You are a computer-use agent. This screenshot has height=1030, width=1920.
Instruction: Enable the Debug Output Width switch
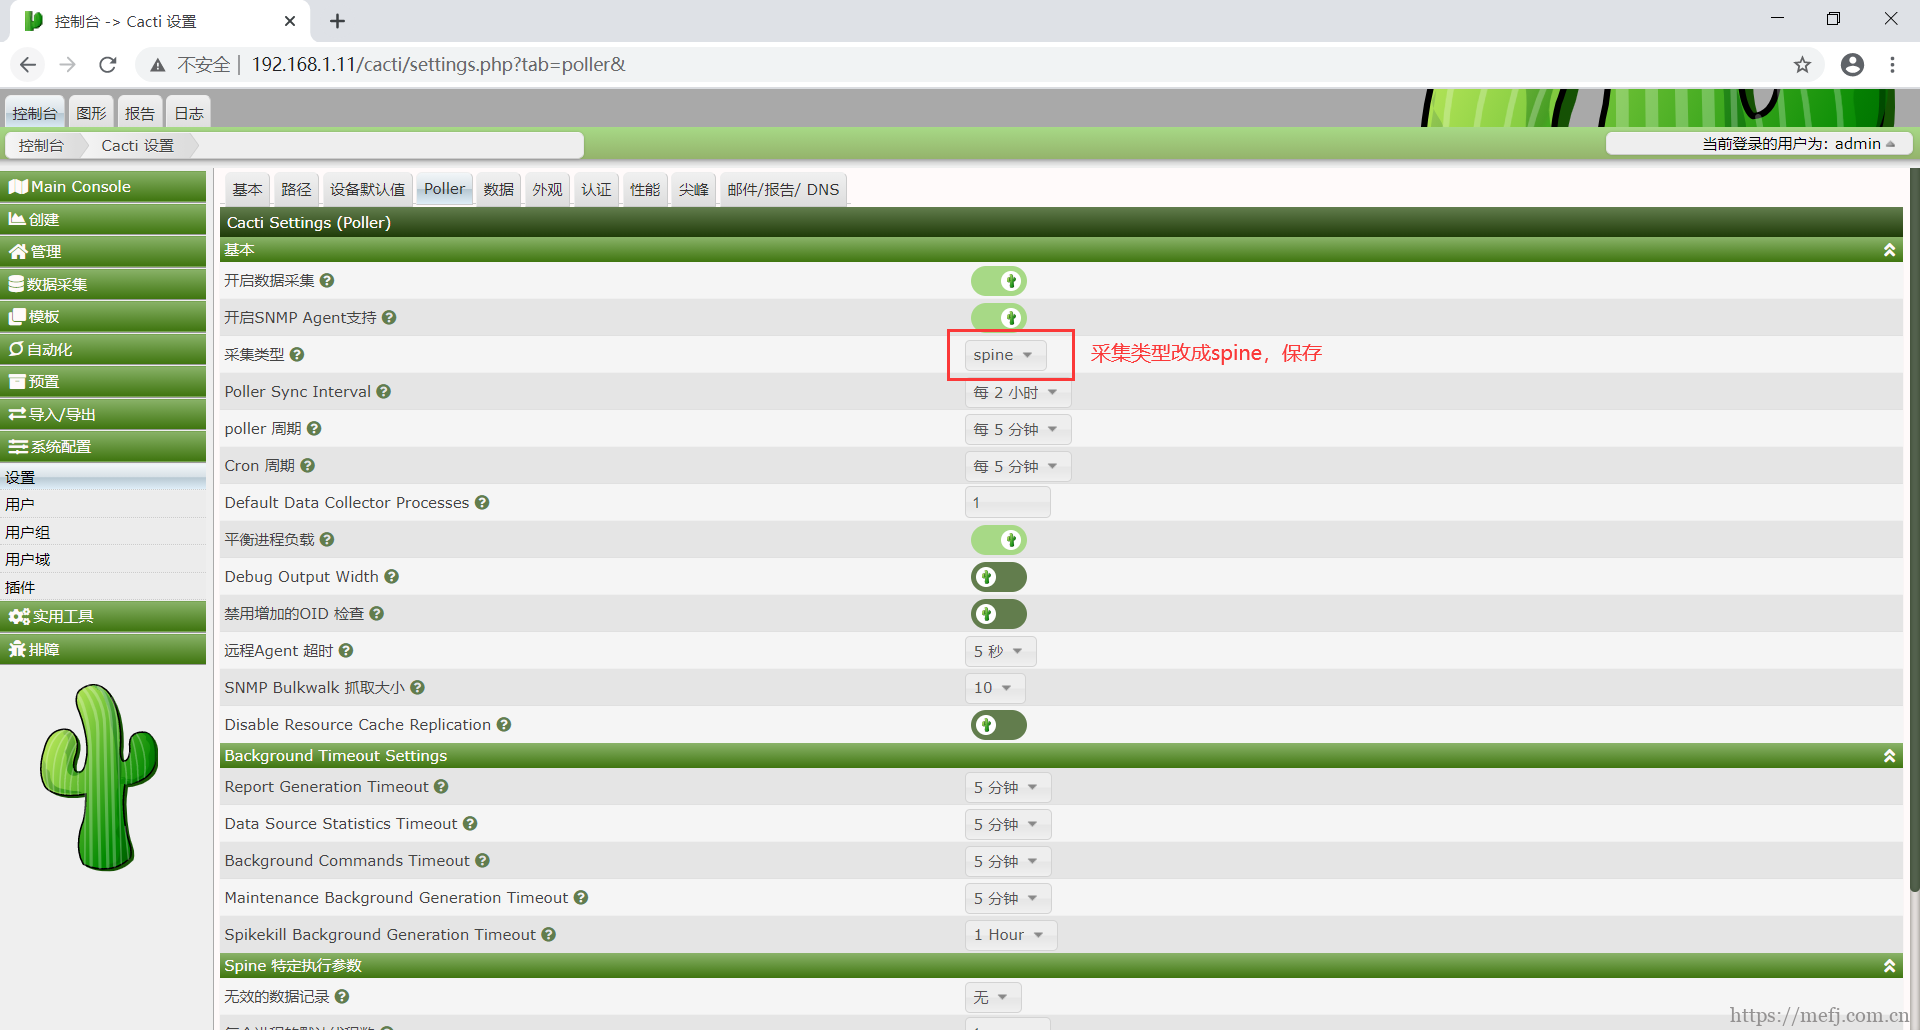pyautogui.click(x=999, y=577)
